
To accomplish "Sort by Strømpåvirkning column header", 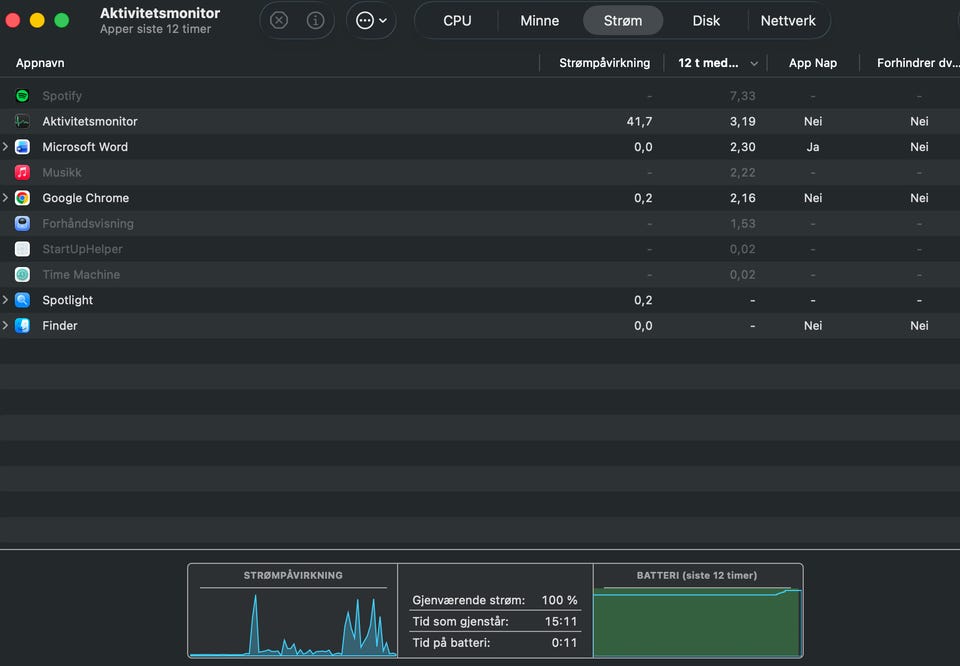I will pyautogui.click(x=604, y=63).
